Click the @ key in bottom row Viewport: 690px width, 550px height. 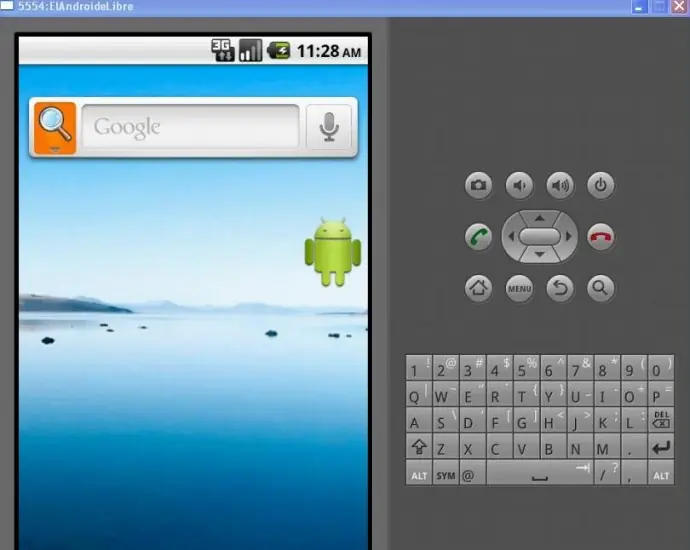473,473
